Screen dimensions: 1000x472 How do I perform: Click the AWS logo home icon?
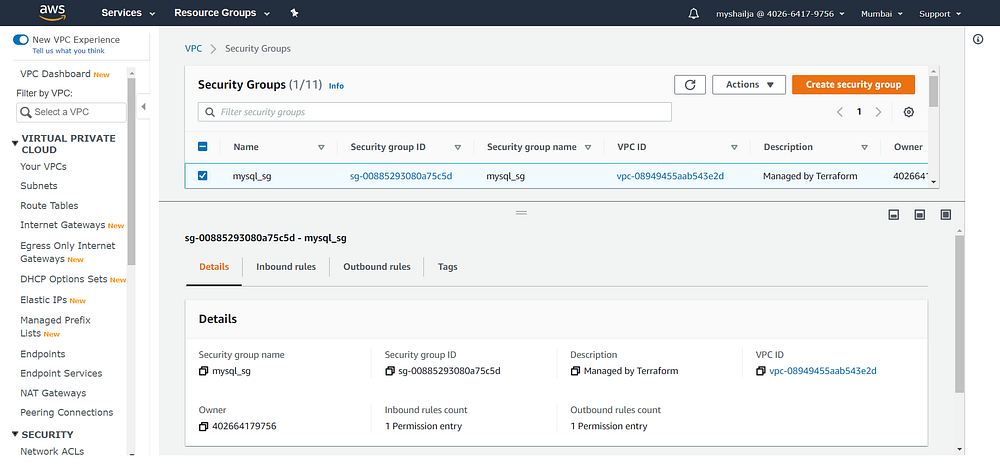pos(53,13)
